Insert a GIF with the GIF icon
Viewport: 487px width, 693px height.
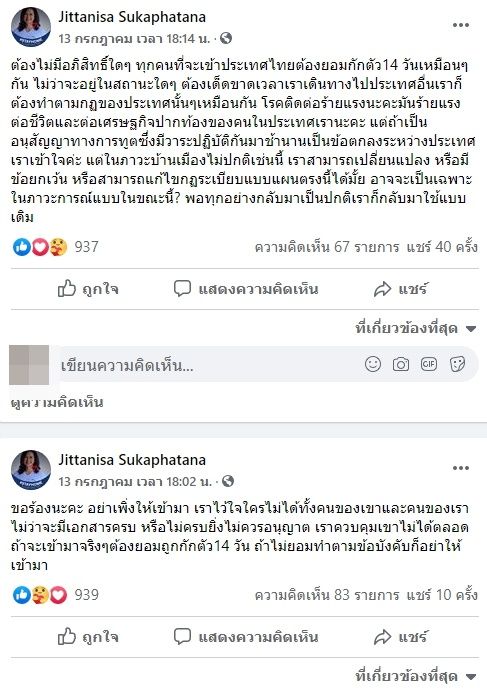(x=429, y=364)
